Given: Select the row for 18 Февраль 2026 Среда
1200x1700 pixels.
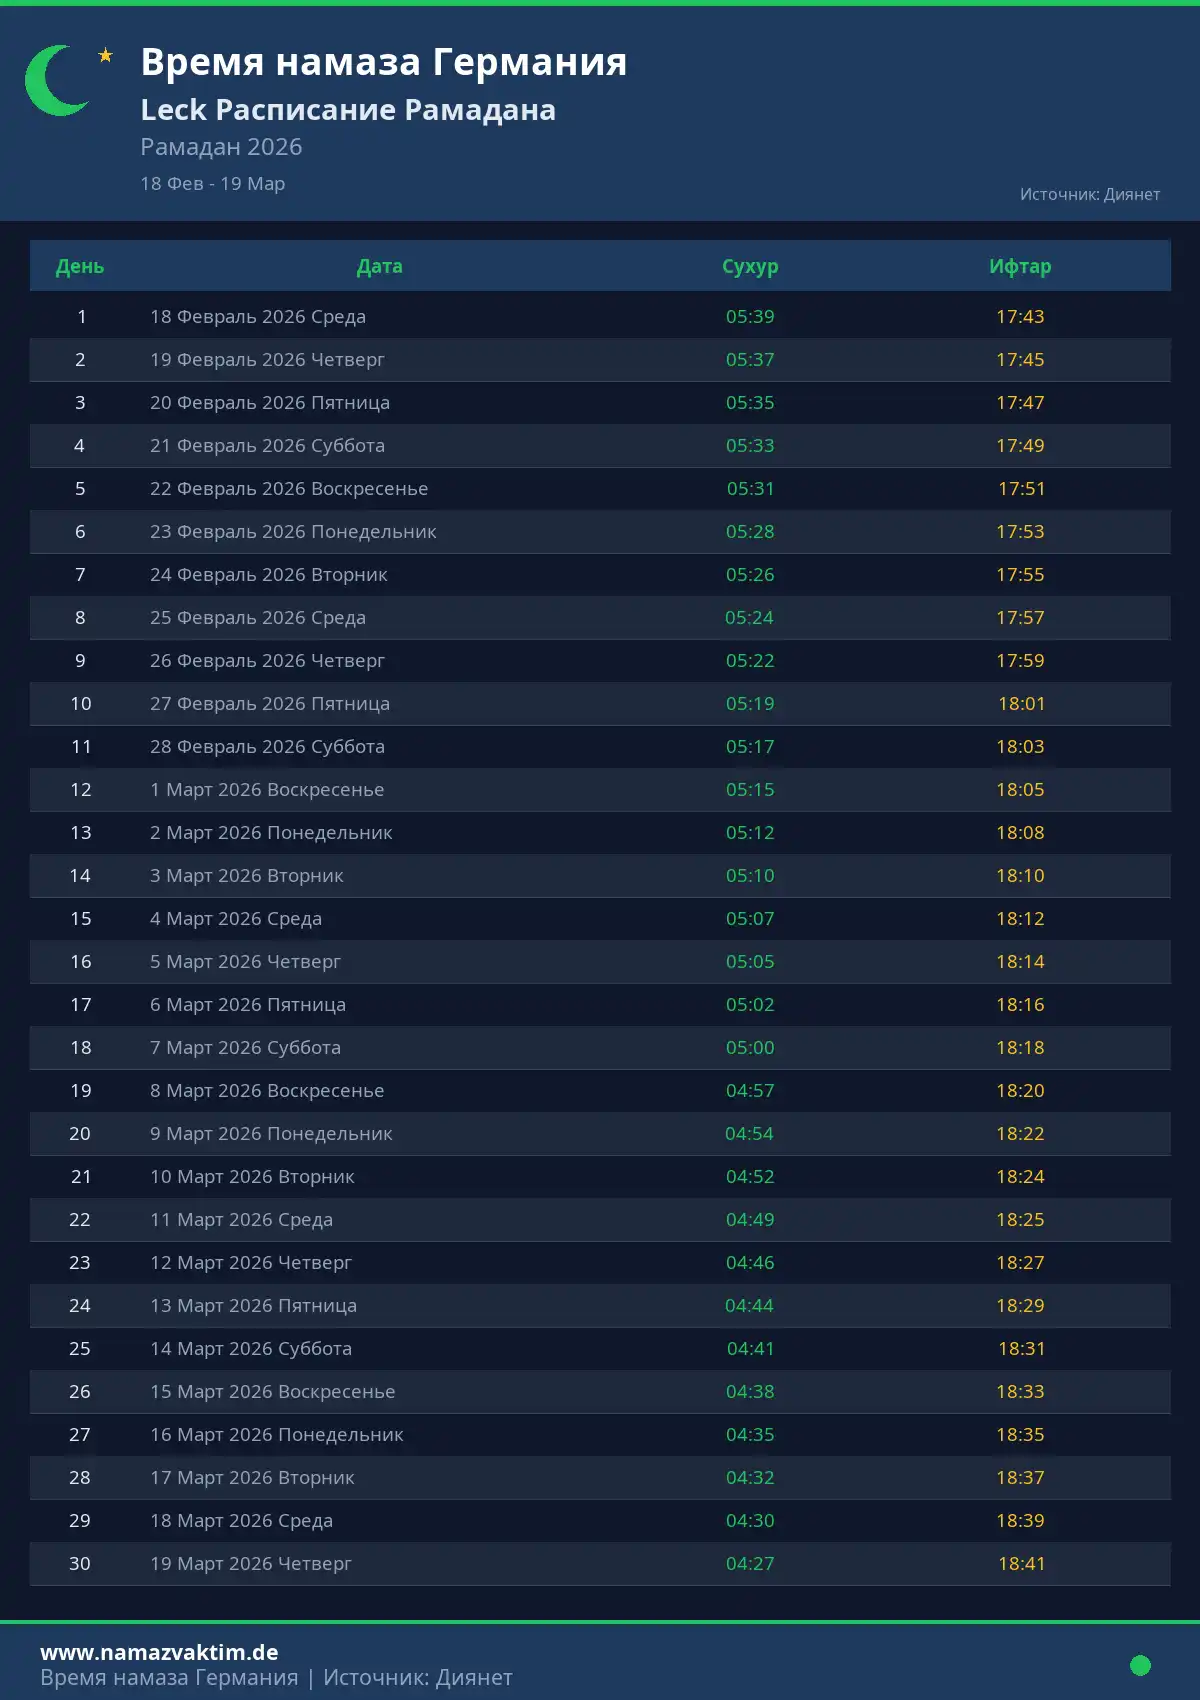Looking at the screenshot, I should coord(258,317).
